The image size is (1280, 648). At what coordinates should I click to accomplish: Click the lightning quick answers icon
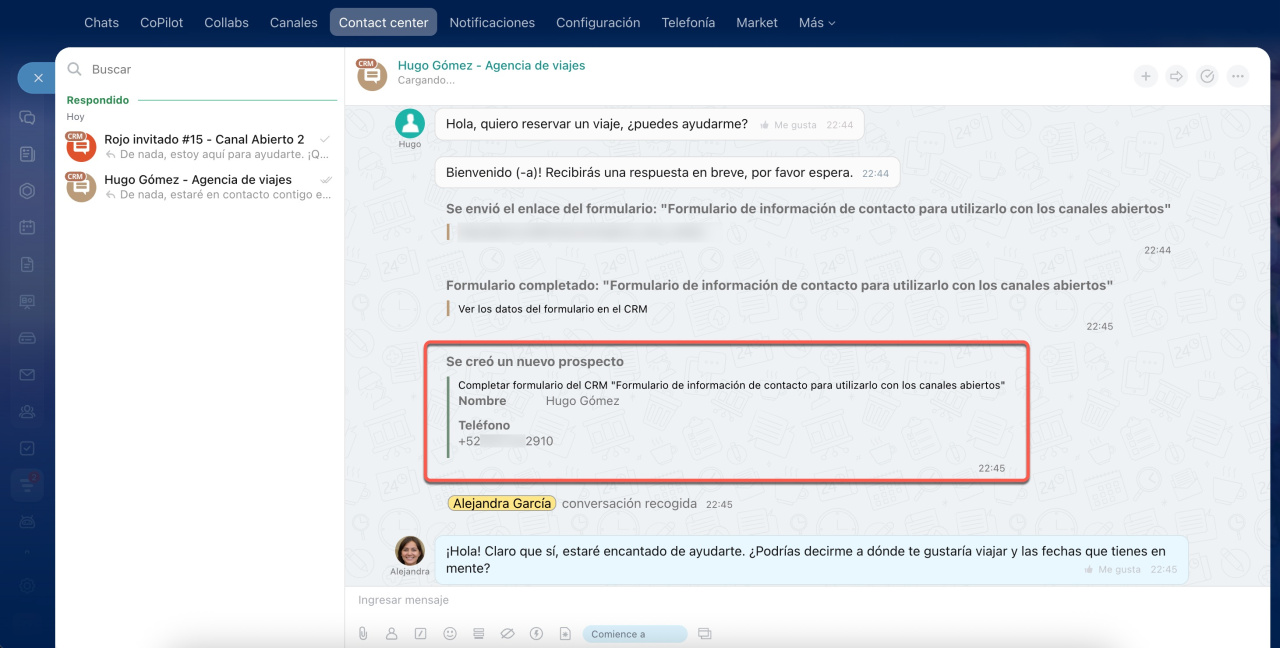[x=536, y=633]
